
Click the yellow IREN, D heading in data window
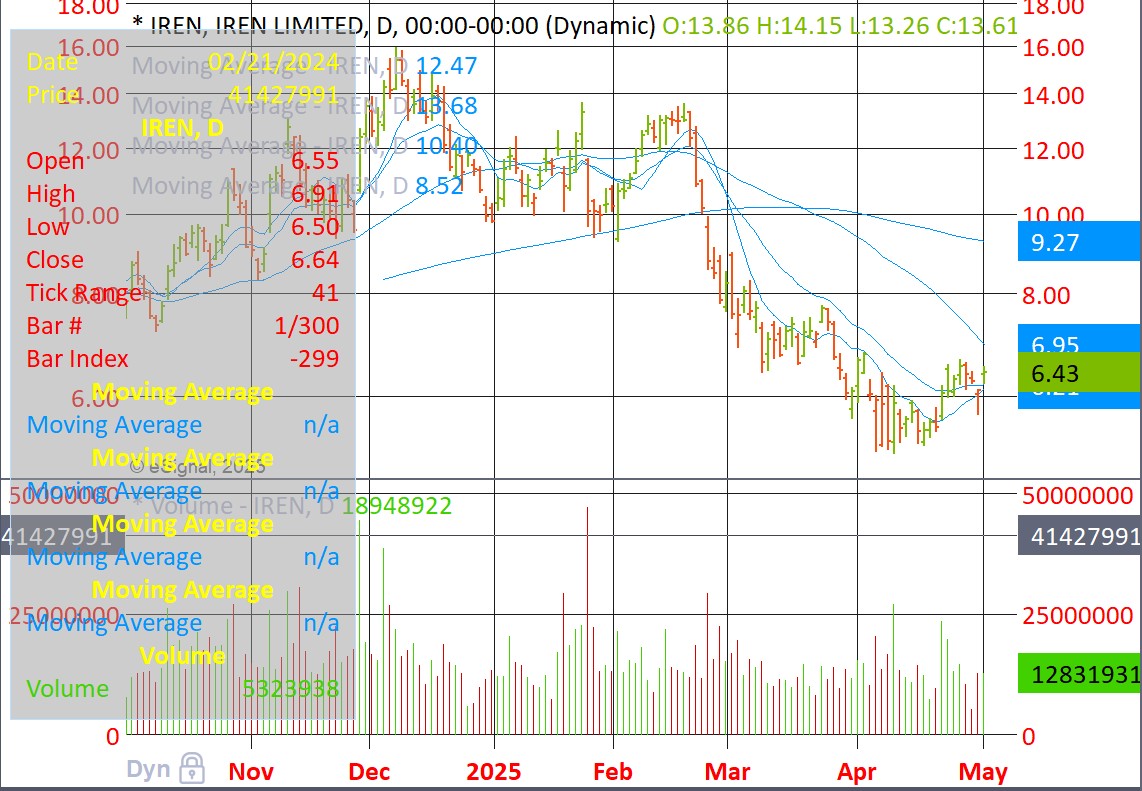point(182,127)
